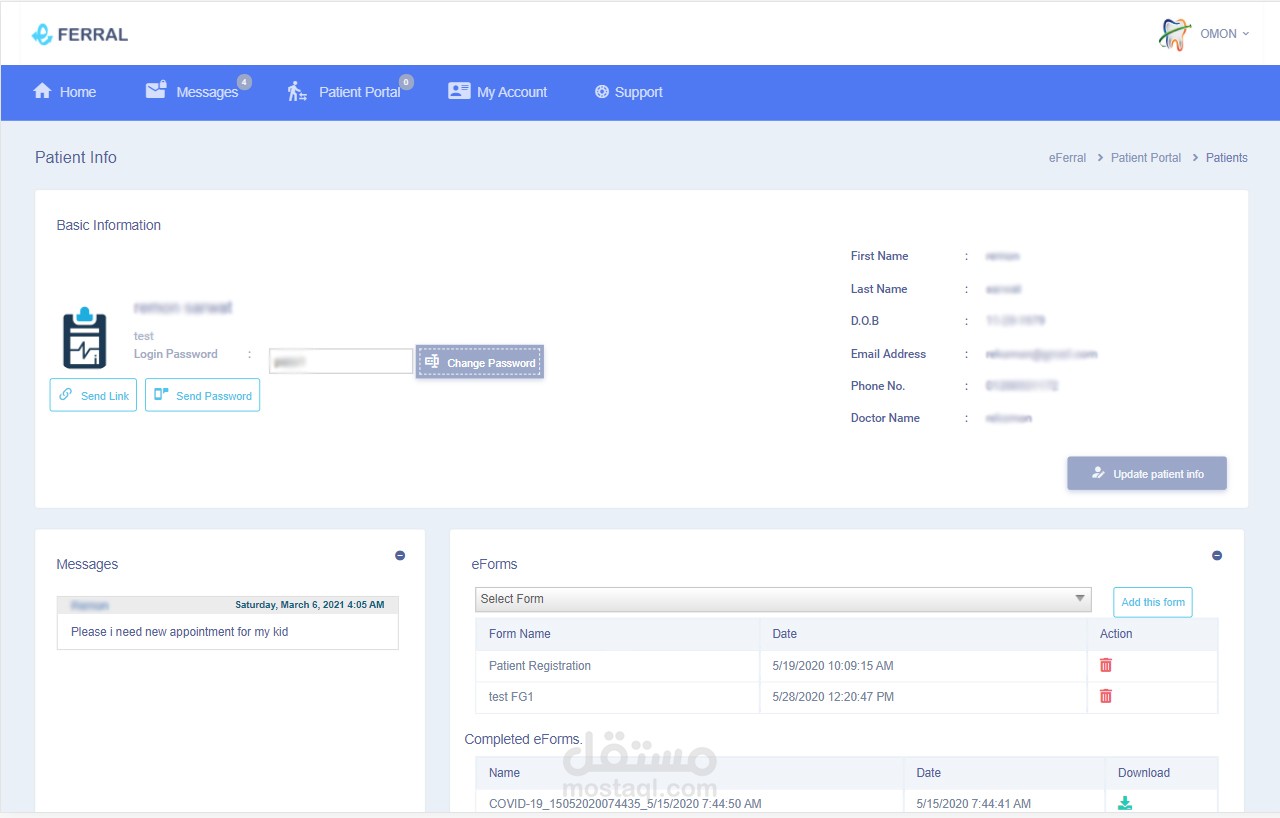Collapse the Messages panel with minus icon
The width and height of the screenshot is (1280, 818).
coord(400,555)
